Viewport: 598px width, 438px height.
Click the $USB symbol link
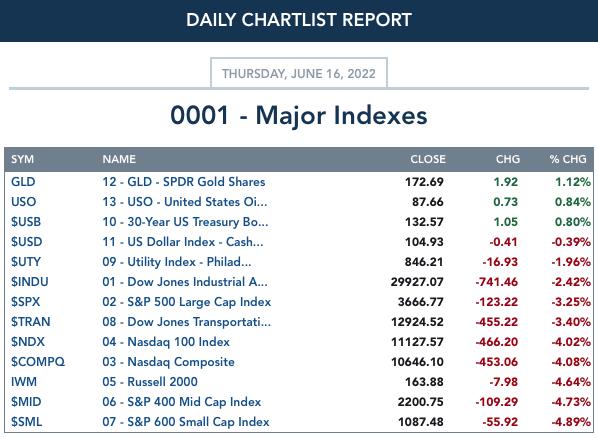pyautogui.click(x=26, y=222)
